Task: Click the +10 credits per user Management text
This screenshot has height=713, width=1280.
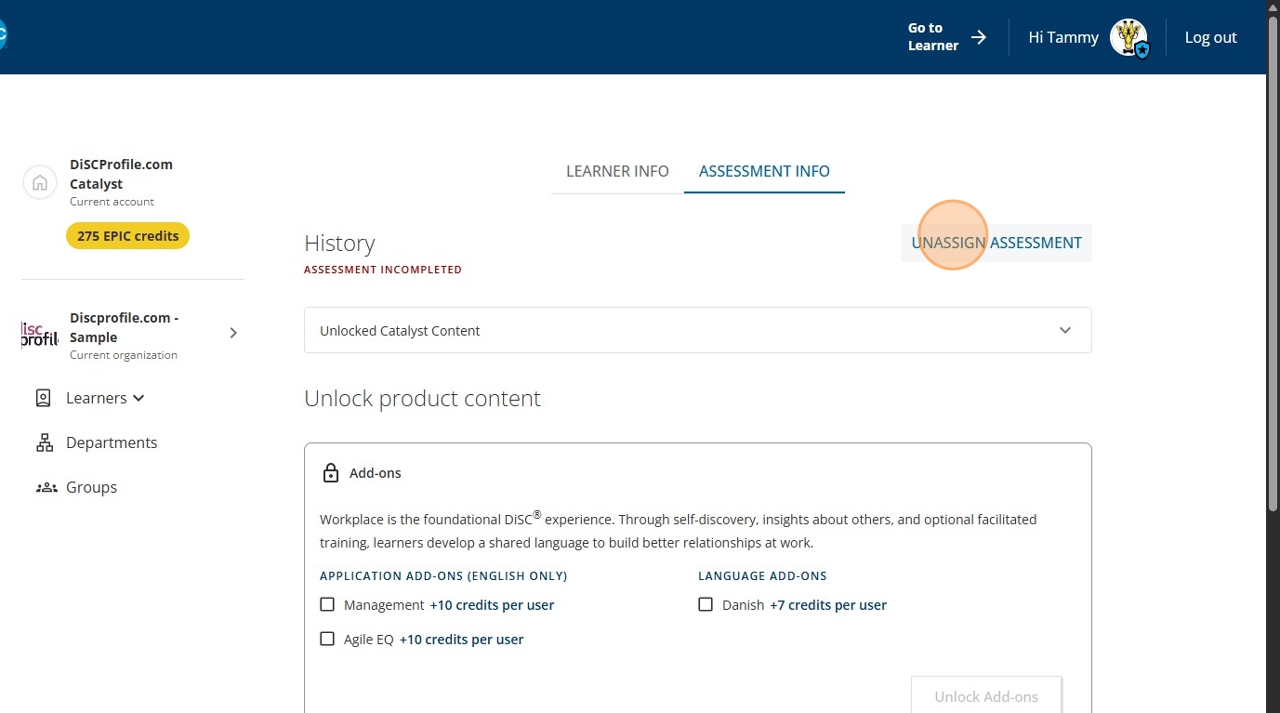Action: click(492, 605)
